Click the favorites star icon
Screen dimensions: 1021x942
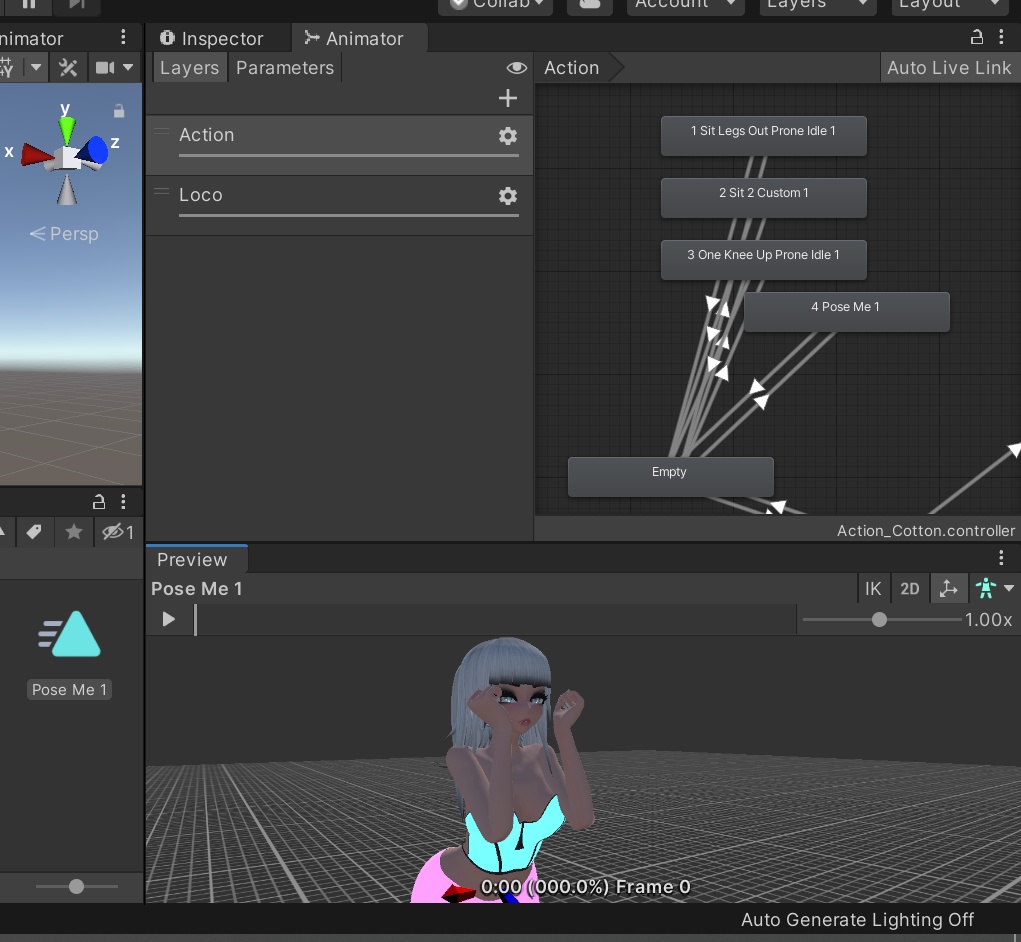74,532
